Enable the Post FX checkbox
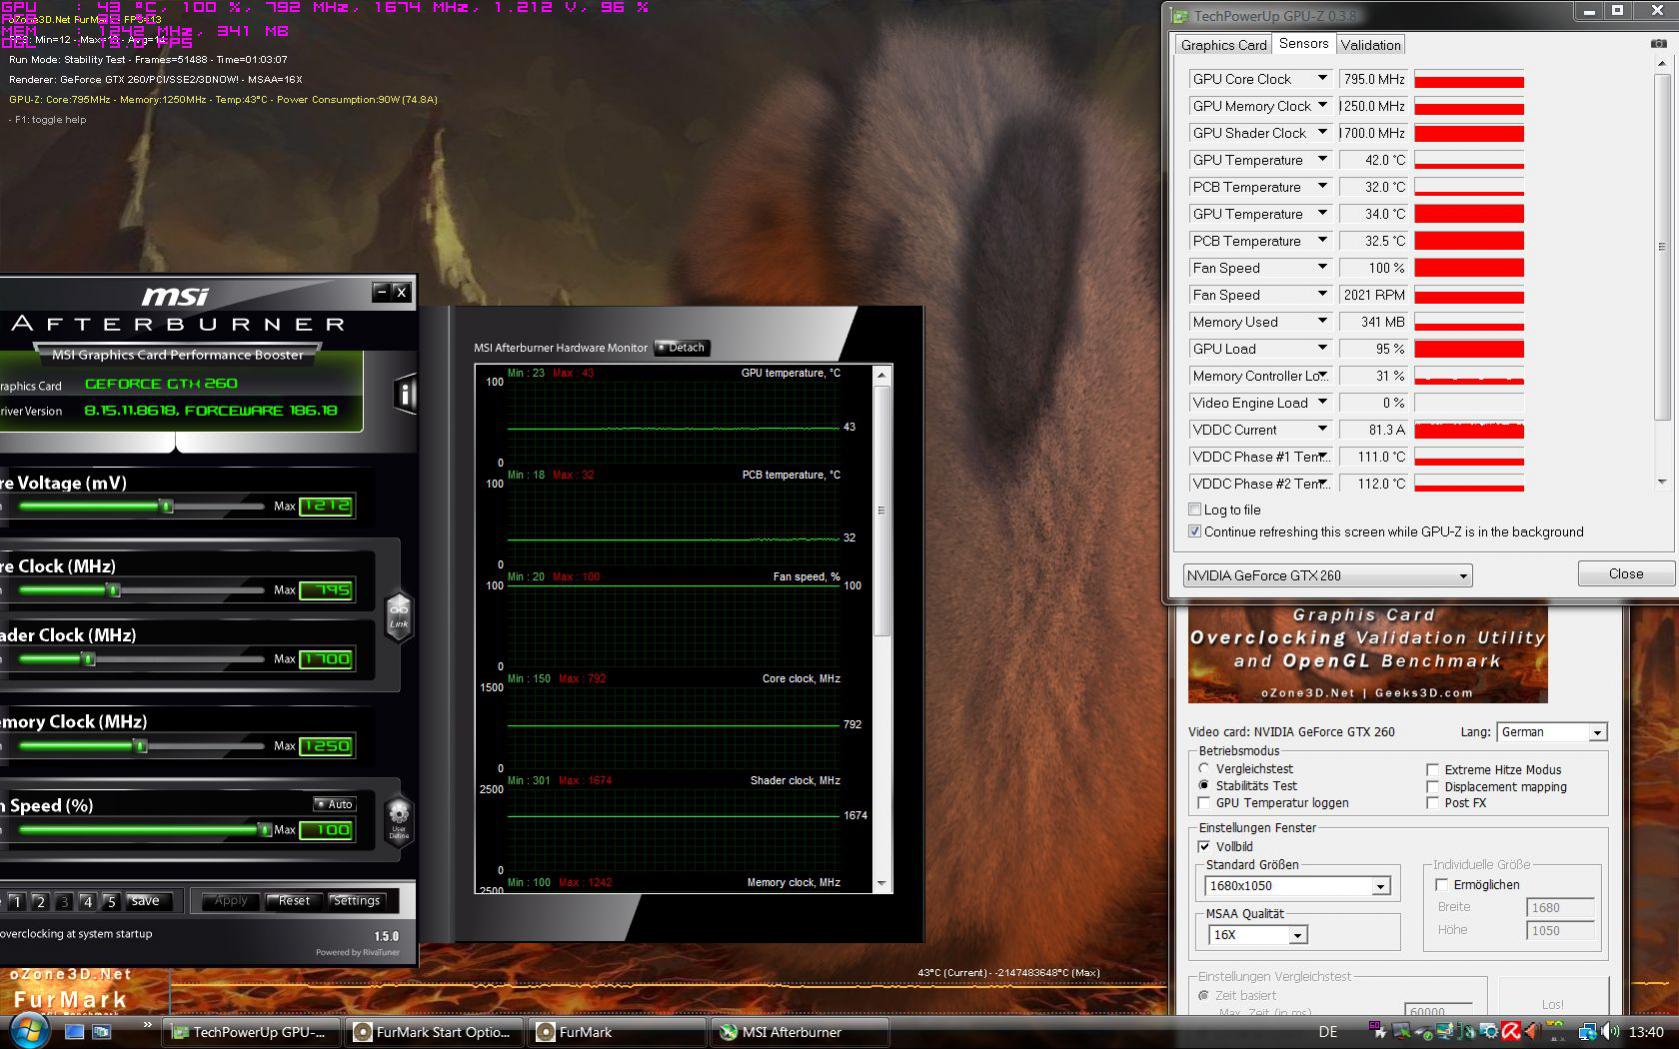Image resolution: width=1679 pixels, height=1049 pixels. tap(1433, 803)
